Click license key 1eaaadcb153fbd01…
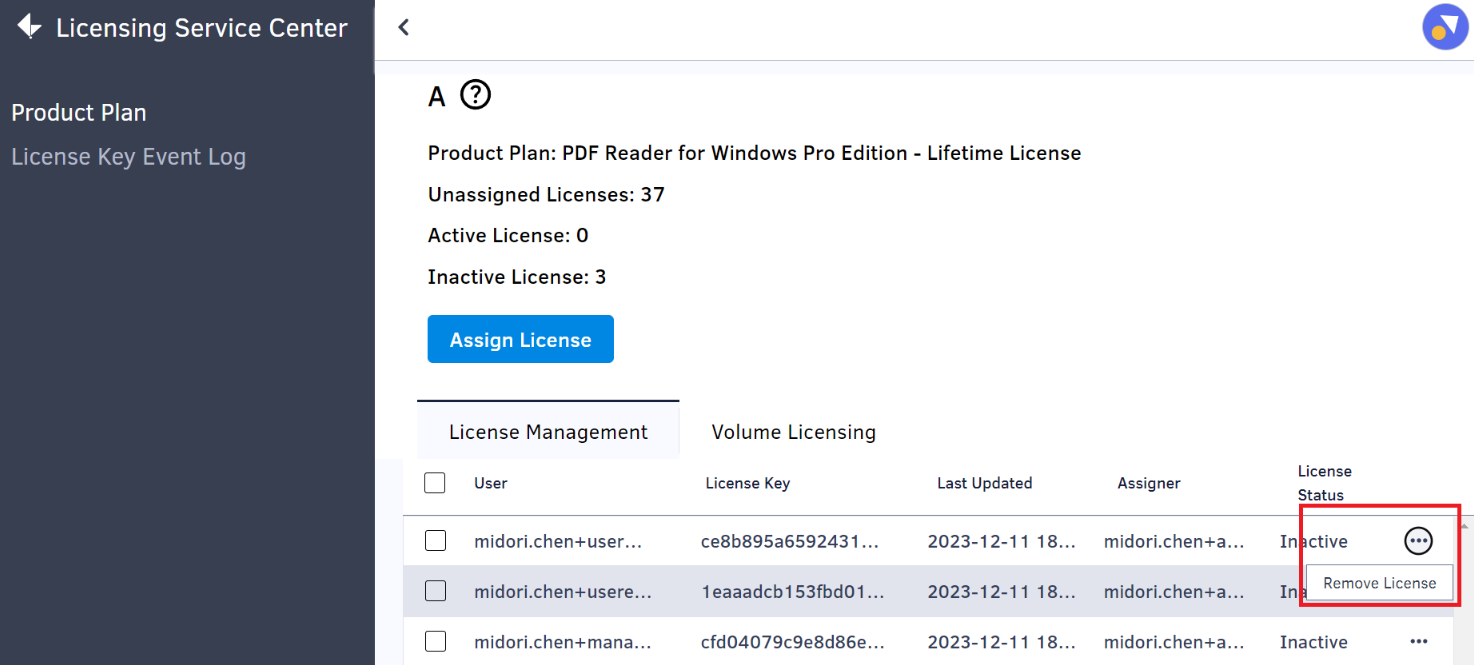Viewport: 1474px width, 665px height. tap(793, 591)
